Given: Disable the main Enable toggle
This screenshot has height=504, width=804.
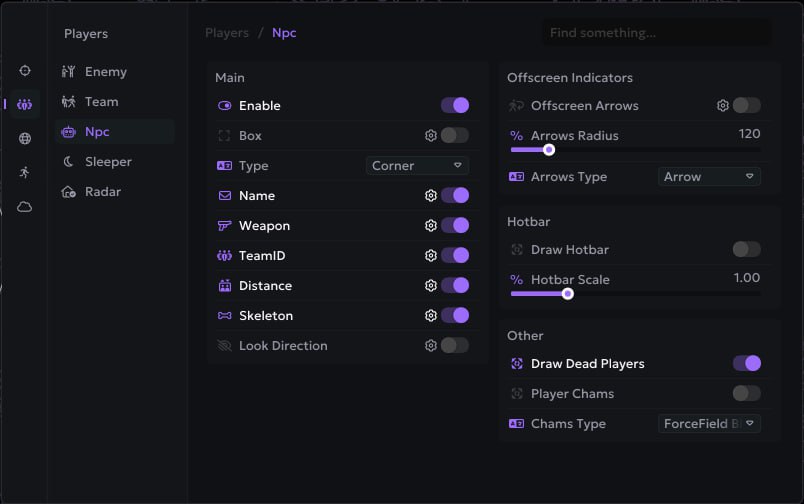Looking at the screenshot, I should pos(455,106).
